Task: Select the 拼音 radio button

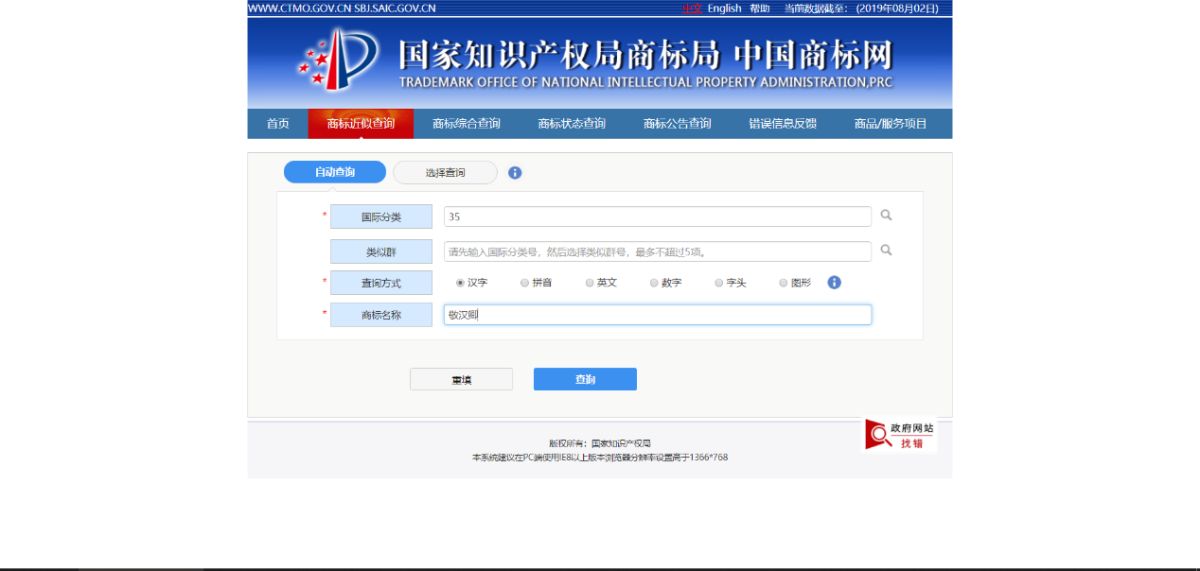Action: click(524, 283)
